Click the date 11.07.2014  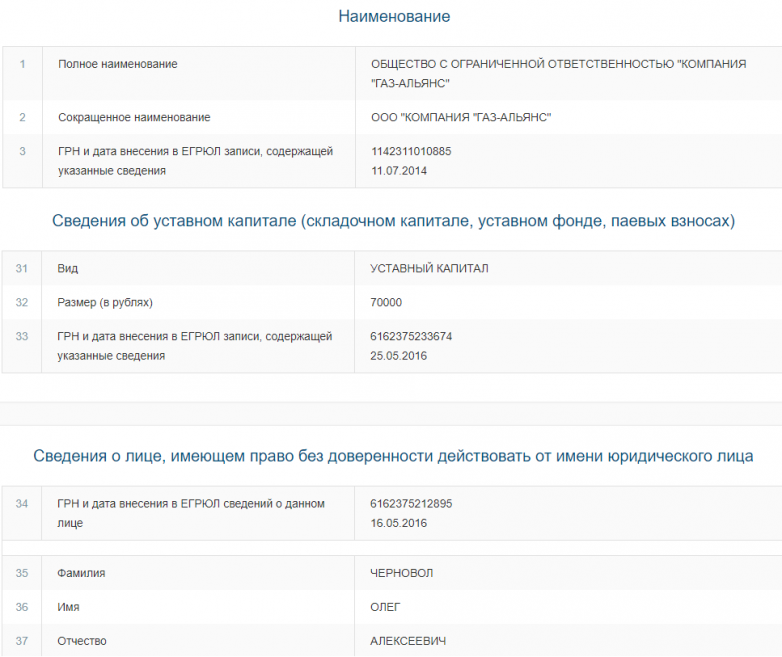399,171
